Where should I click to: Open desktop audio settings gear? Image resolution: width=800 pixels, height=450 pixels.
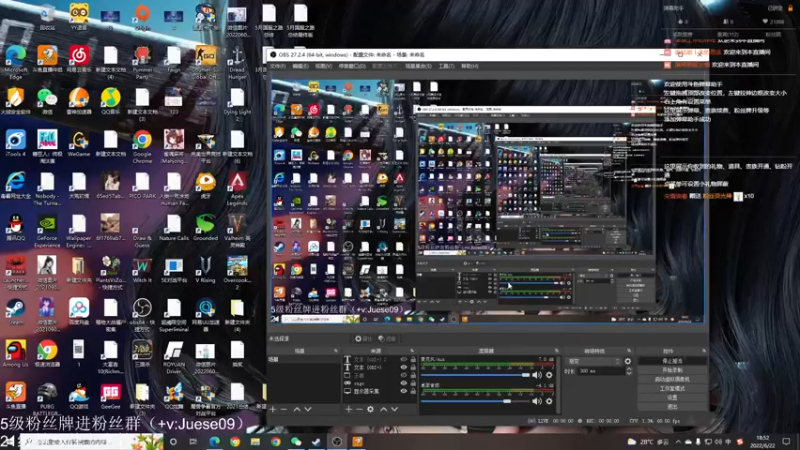(x=549, y=402)
